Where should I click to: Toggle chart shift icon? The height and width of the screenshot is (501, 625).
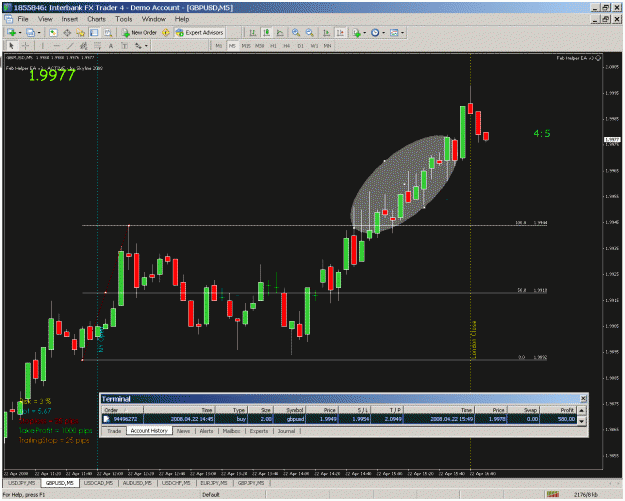340,33
